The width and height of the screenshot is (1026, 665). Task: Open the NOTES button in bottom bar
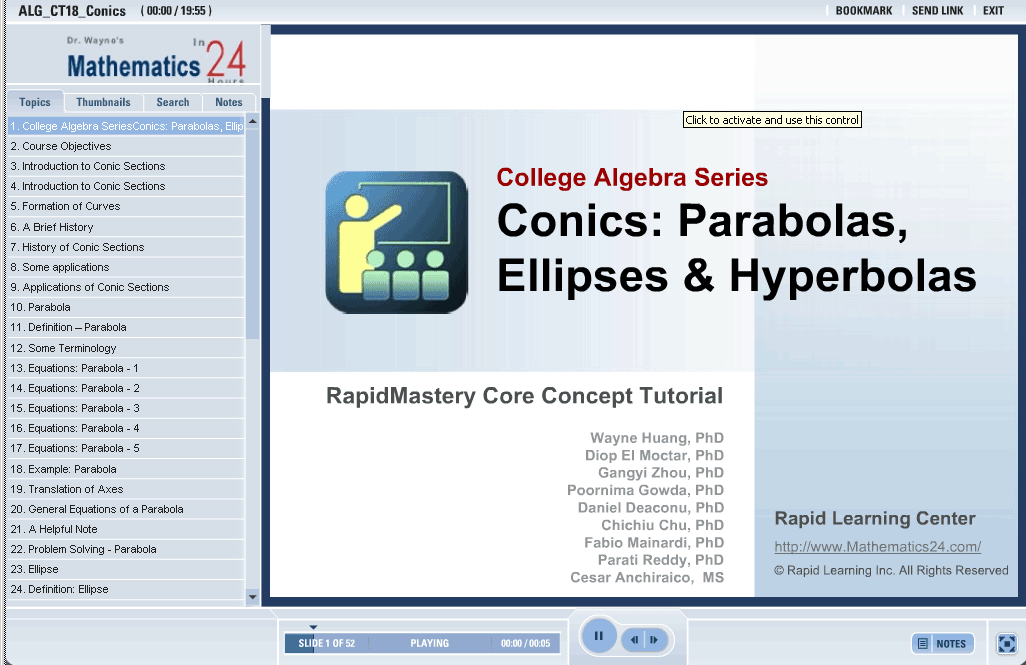tap(942, 643)
